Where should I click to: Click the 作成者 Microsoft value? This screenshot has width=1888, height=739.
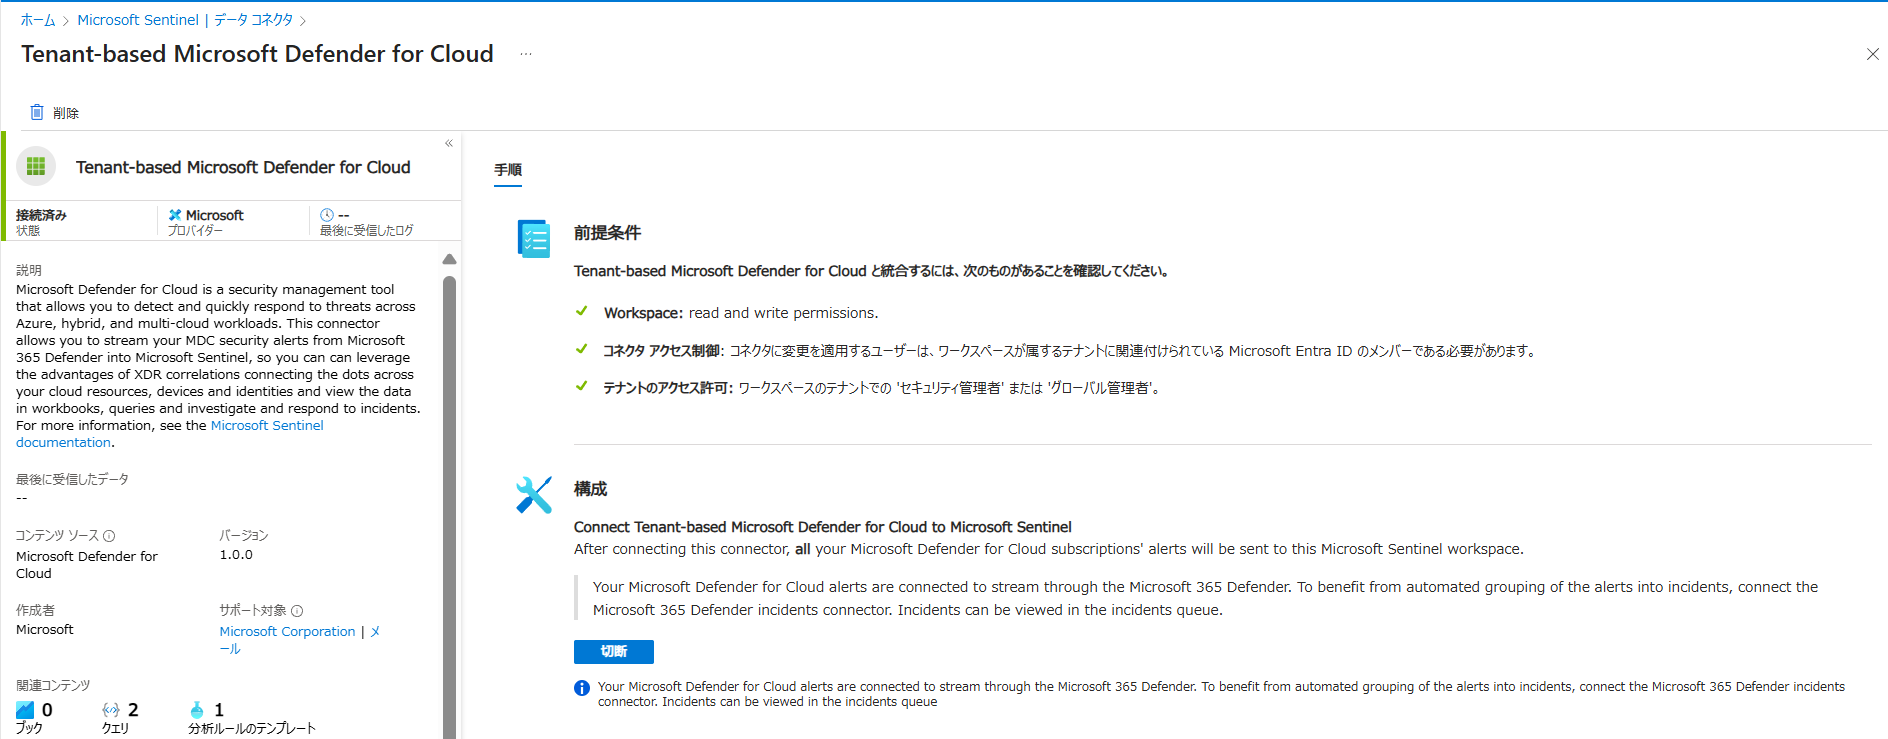(45, 630)
